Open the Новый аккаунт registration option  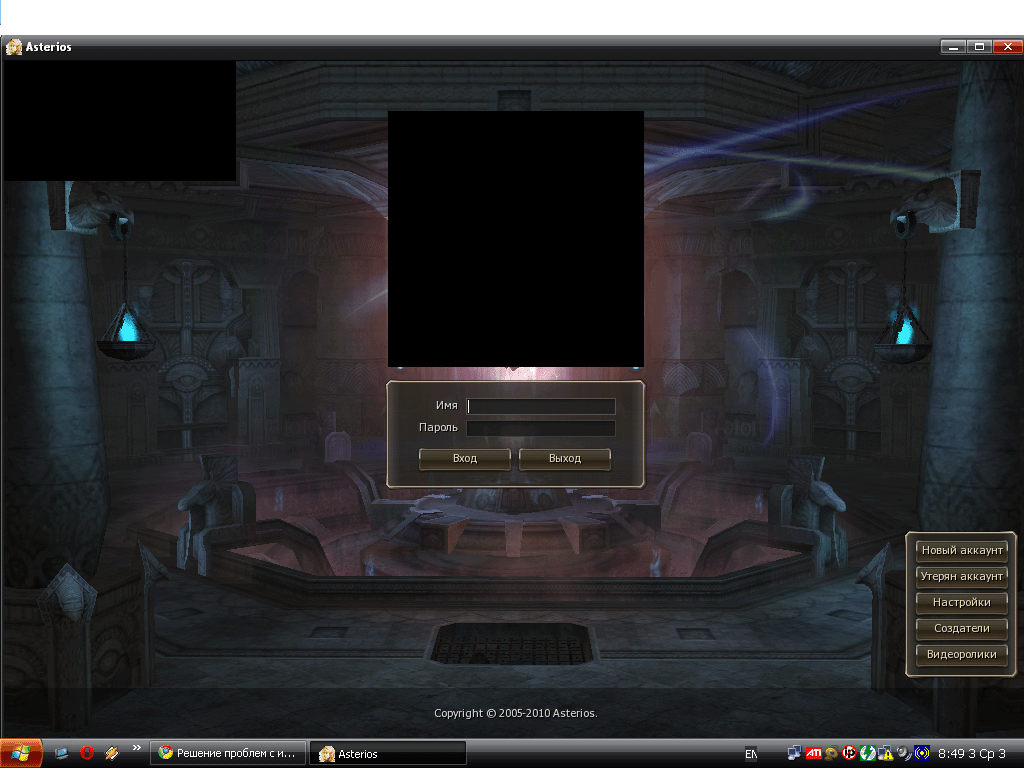(961, 550)
